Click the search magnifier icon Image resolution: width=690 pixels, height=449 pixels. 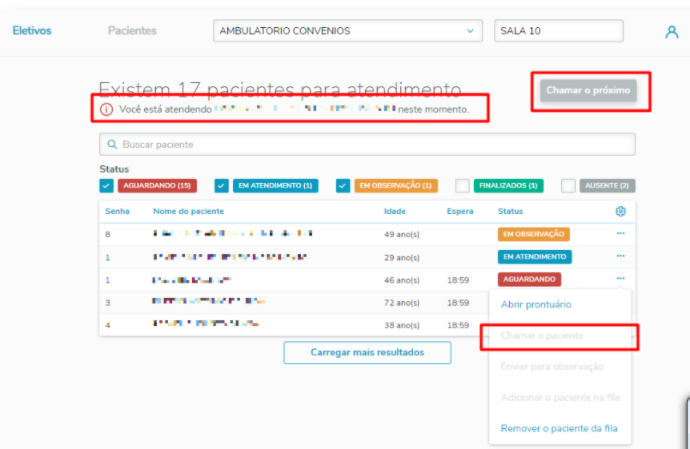click(x=112, y=144)
